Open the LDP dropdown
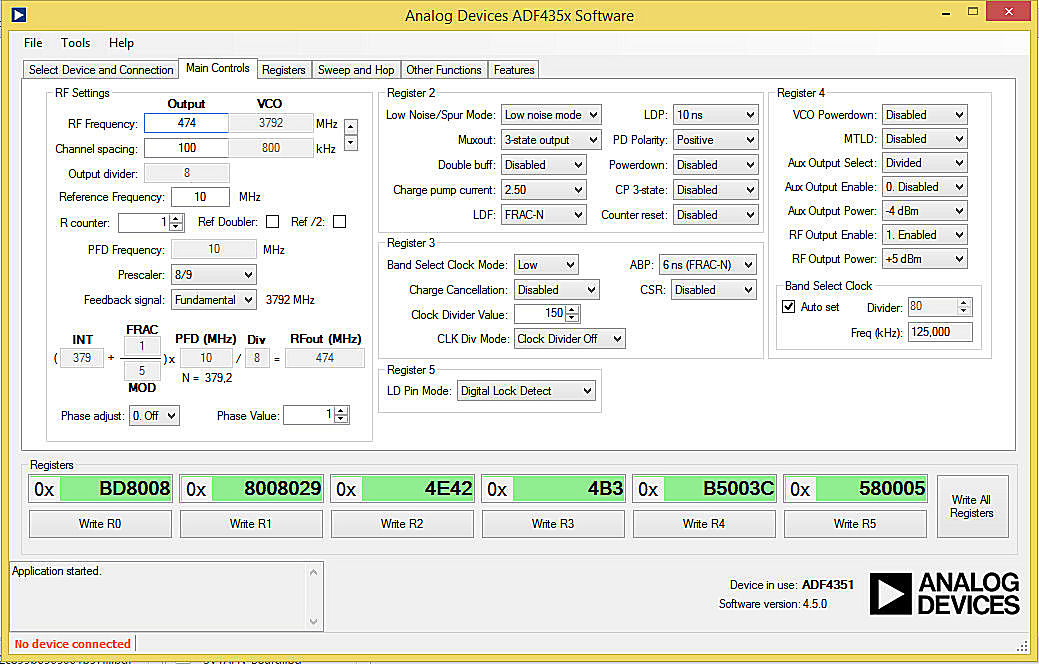This screenshot has width=1039, height=664. click(716, 115)
